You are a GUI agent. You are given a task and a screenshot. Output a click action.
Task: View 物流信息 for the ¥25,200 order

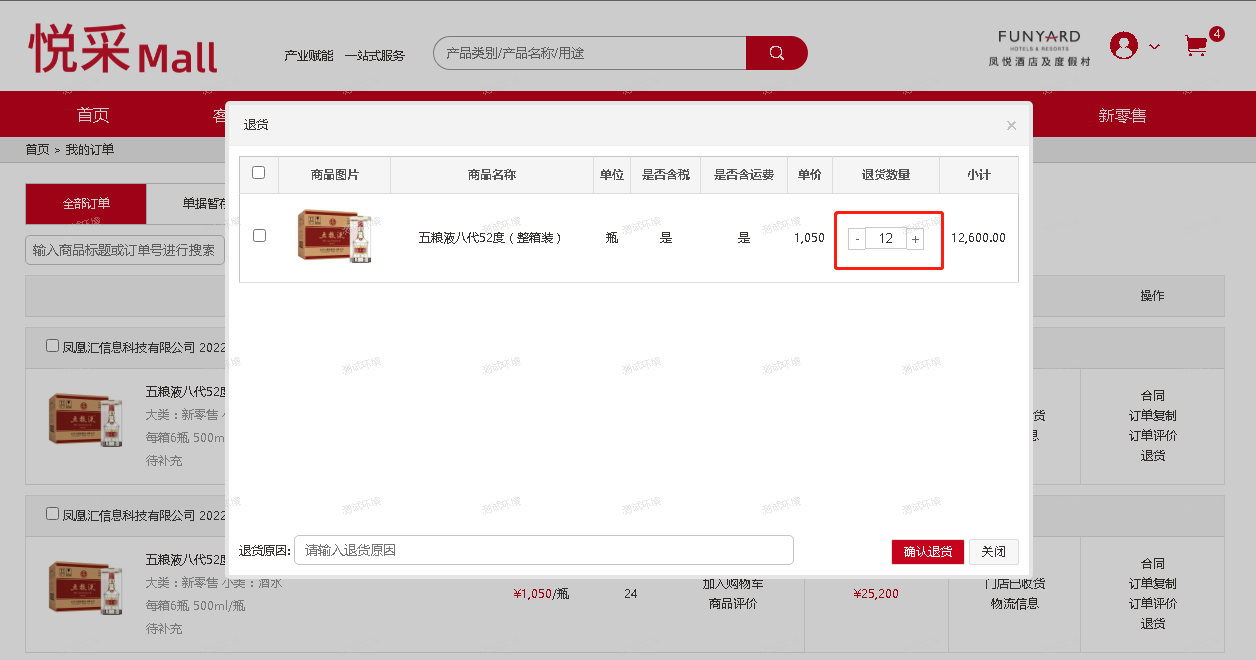click(x=1015, y=604)
